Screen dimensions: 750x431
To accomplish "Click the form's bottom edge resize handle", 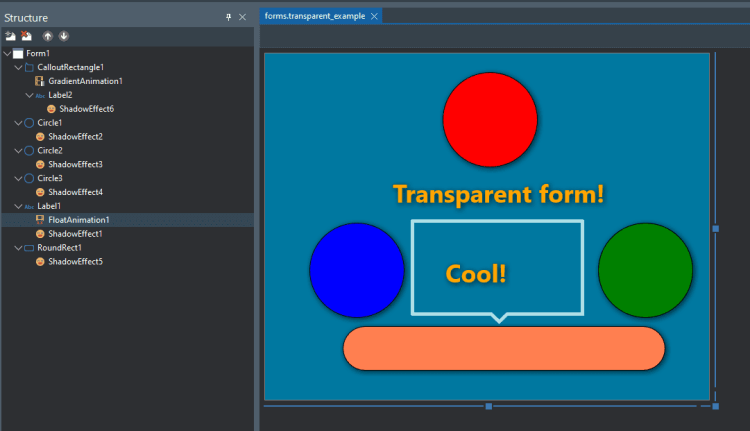I will [x=488, y=406].
